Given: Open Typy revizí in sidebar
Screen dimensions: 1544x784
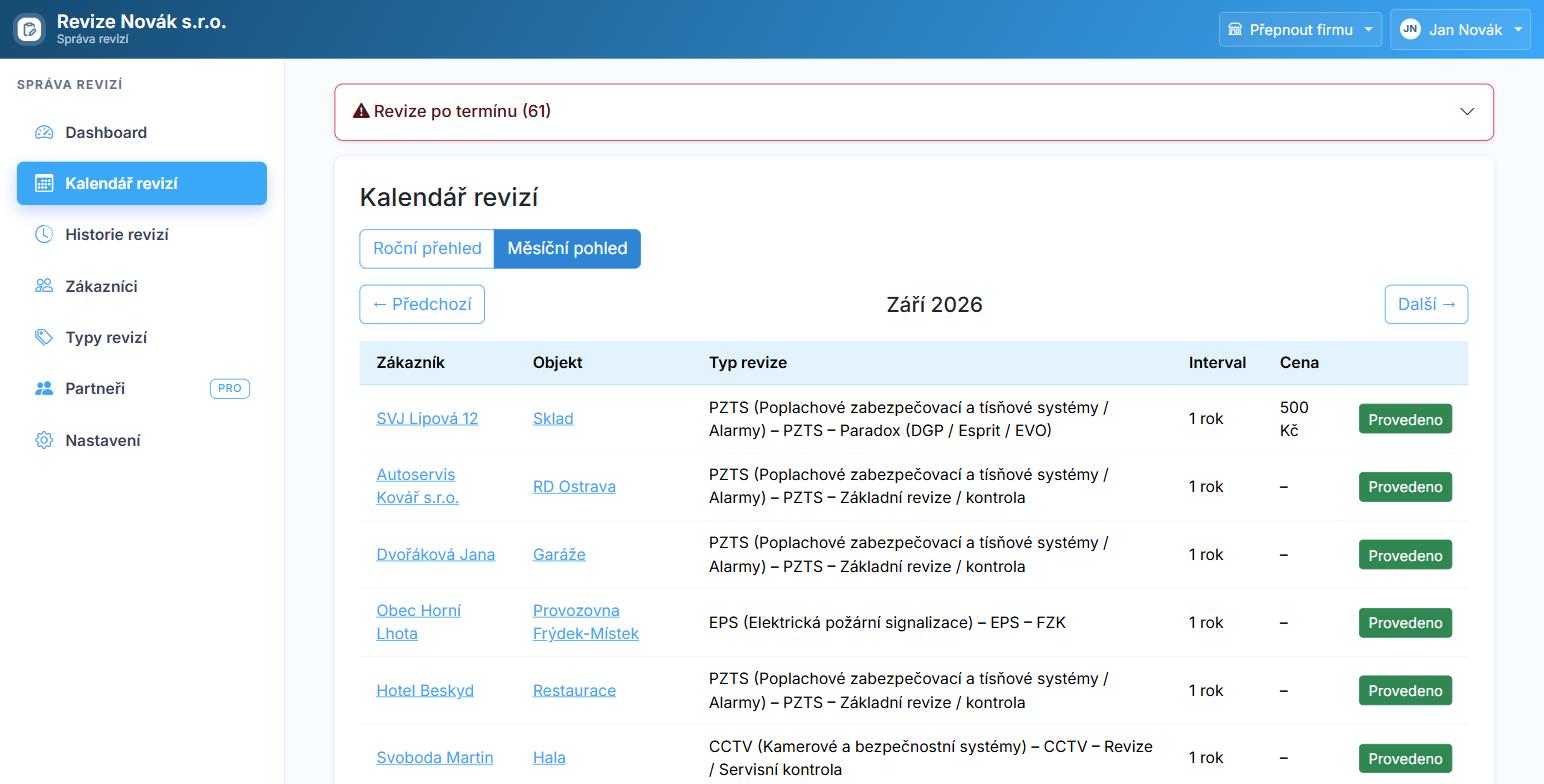Looking at the screenshot, I should (x=142, y=337).
